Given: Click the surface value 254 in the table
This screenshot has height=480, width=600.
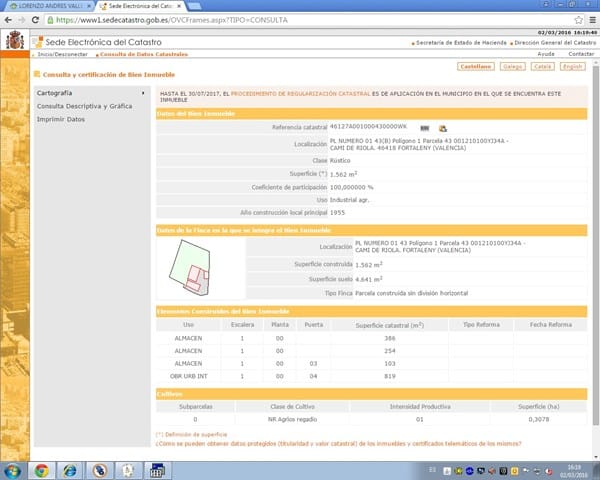Looking at the screenshot, I should tap(390, 351).
